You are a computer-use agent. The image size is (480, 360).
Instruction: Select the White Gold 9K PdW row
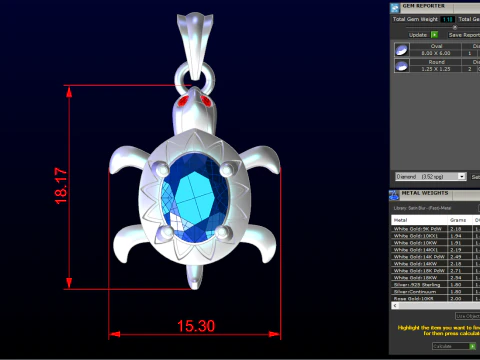(x=435, y=229)
